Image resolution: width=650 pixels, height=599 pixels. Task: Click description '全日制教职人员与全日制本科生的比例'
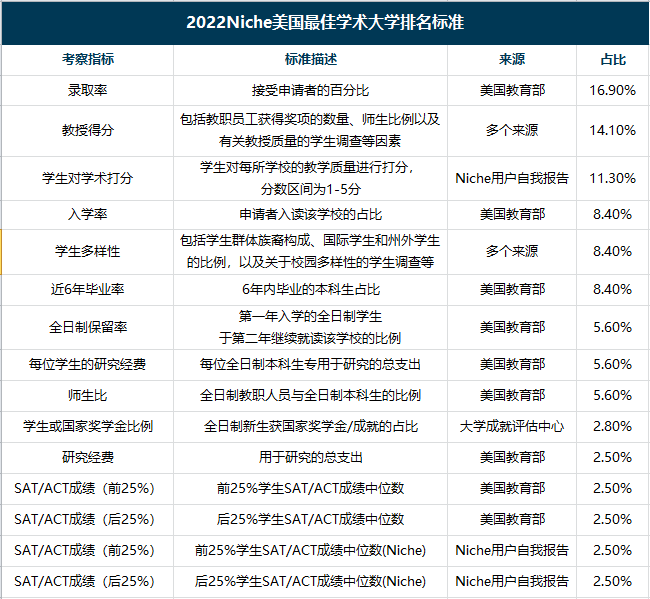coord(310,395)
